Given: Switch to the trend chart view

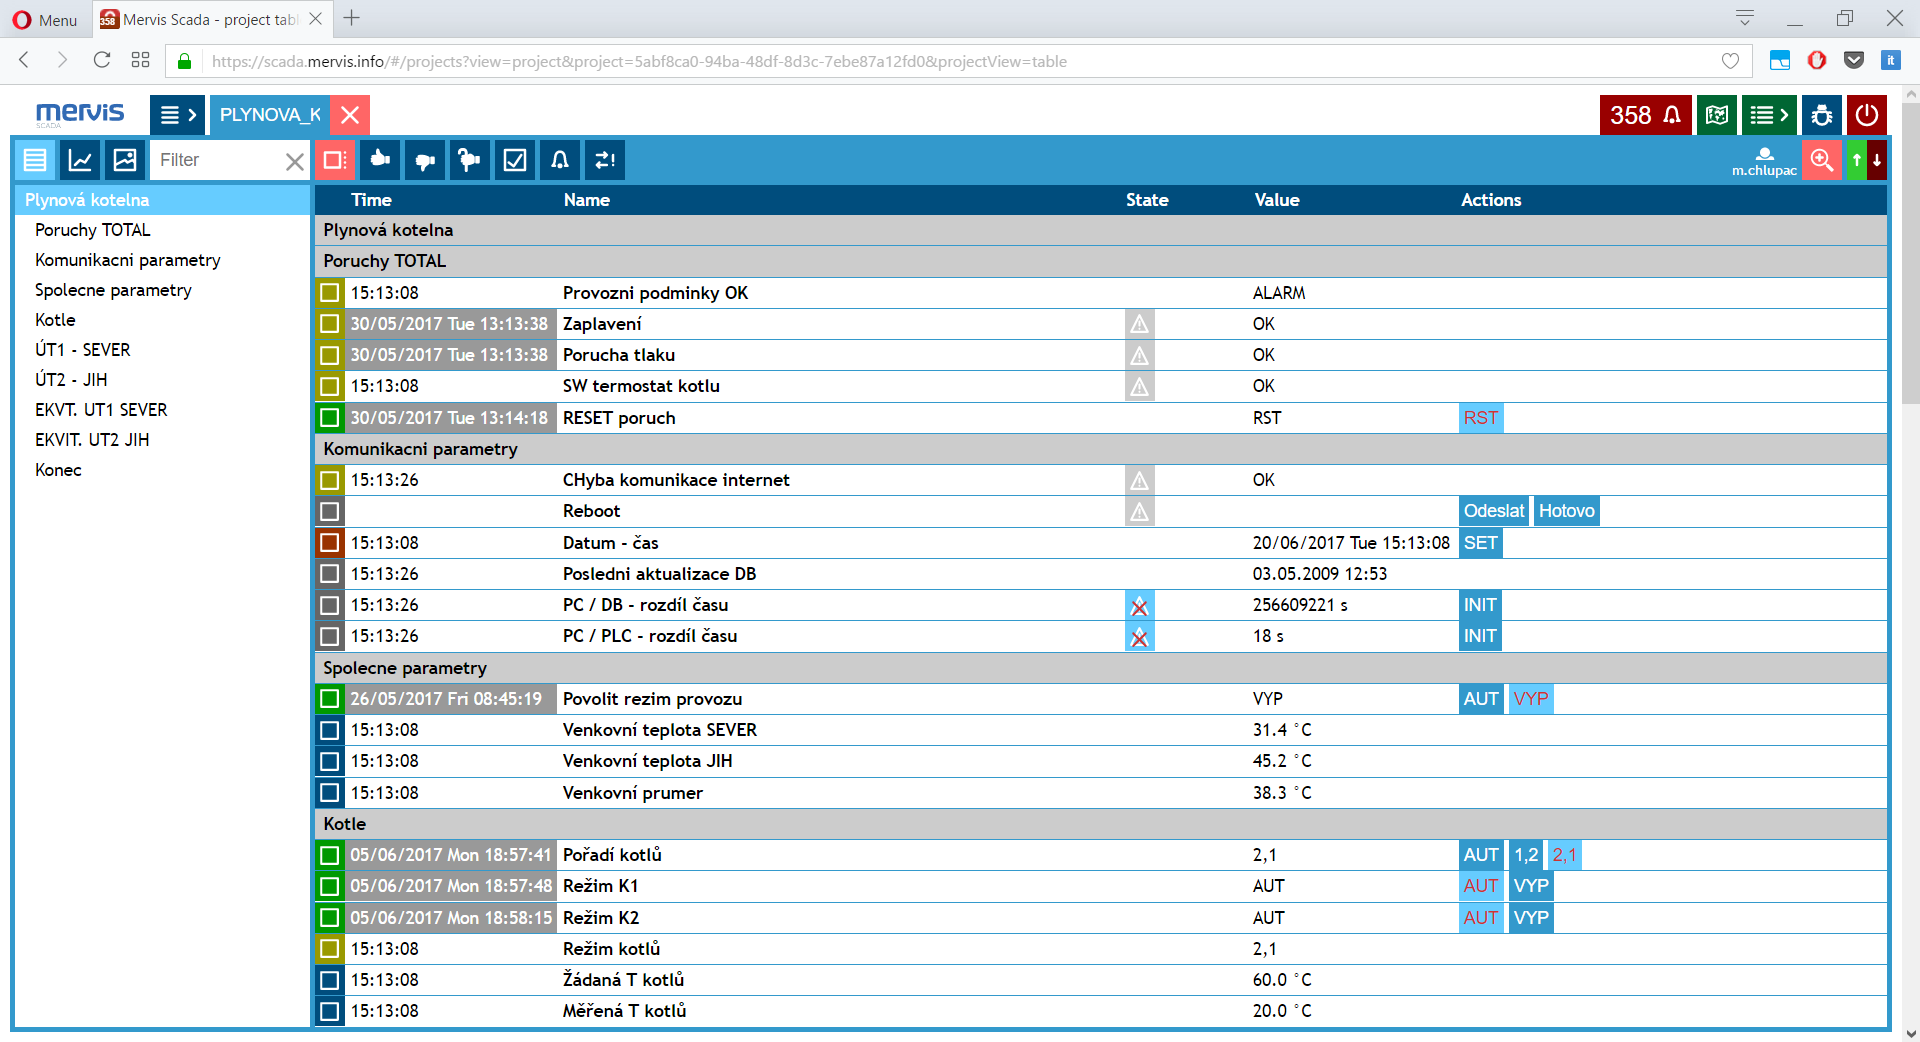Looking at the screenshot, I should click(x=80, y=160).
